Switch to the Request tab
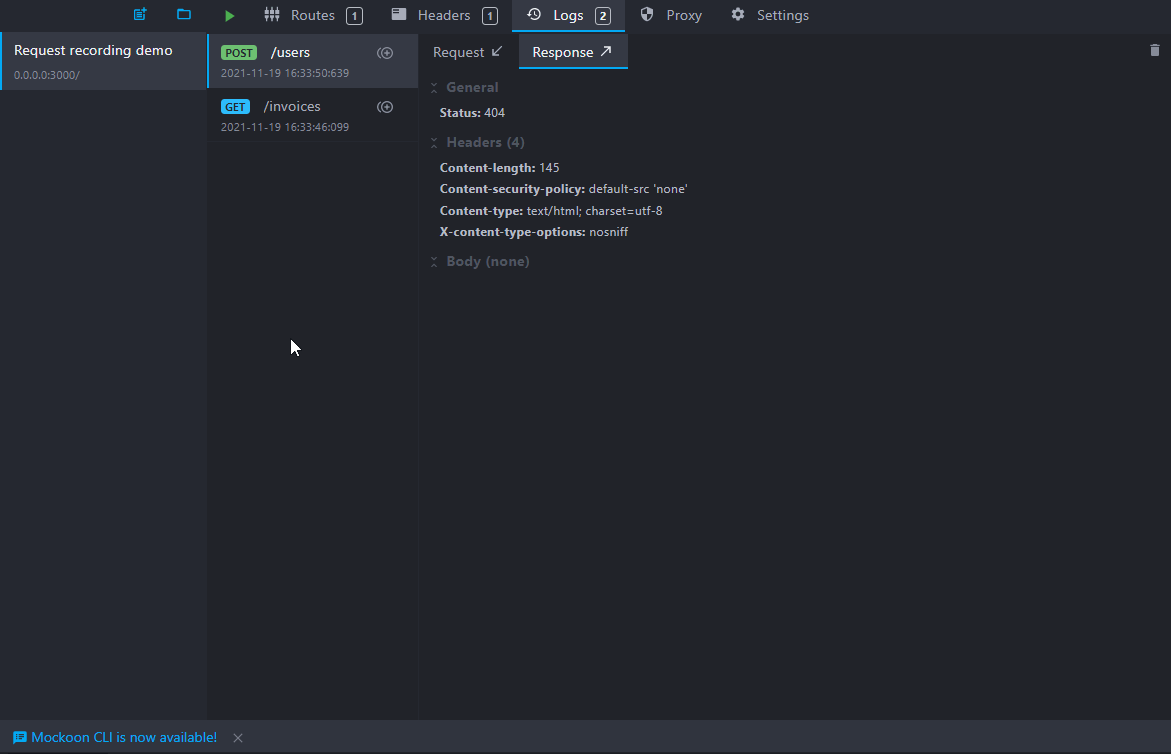 467,52
